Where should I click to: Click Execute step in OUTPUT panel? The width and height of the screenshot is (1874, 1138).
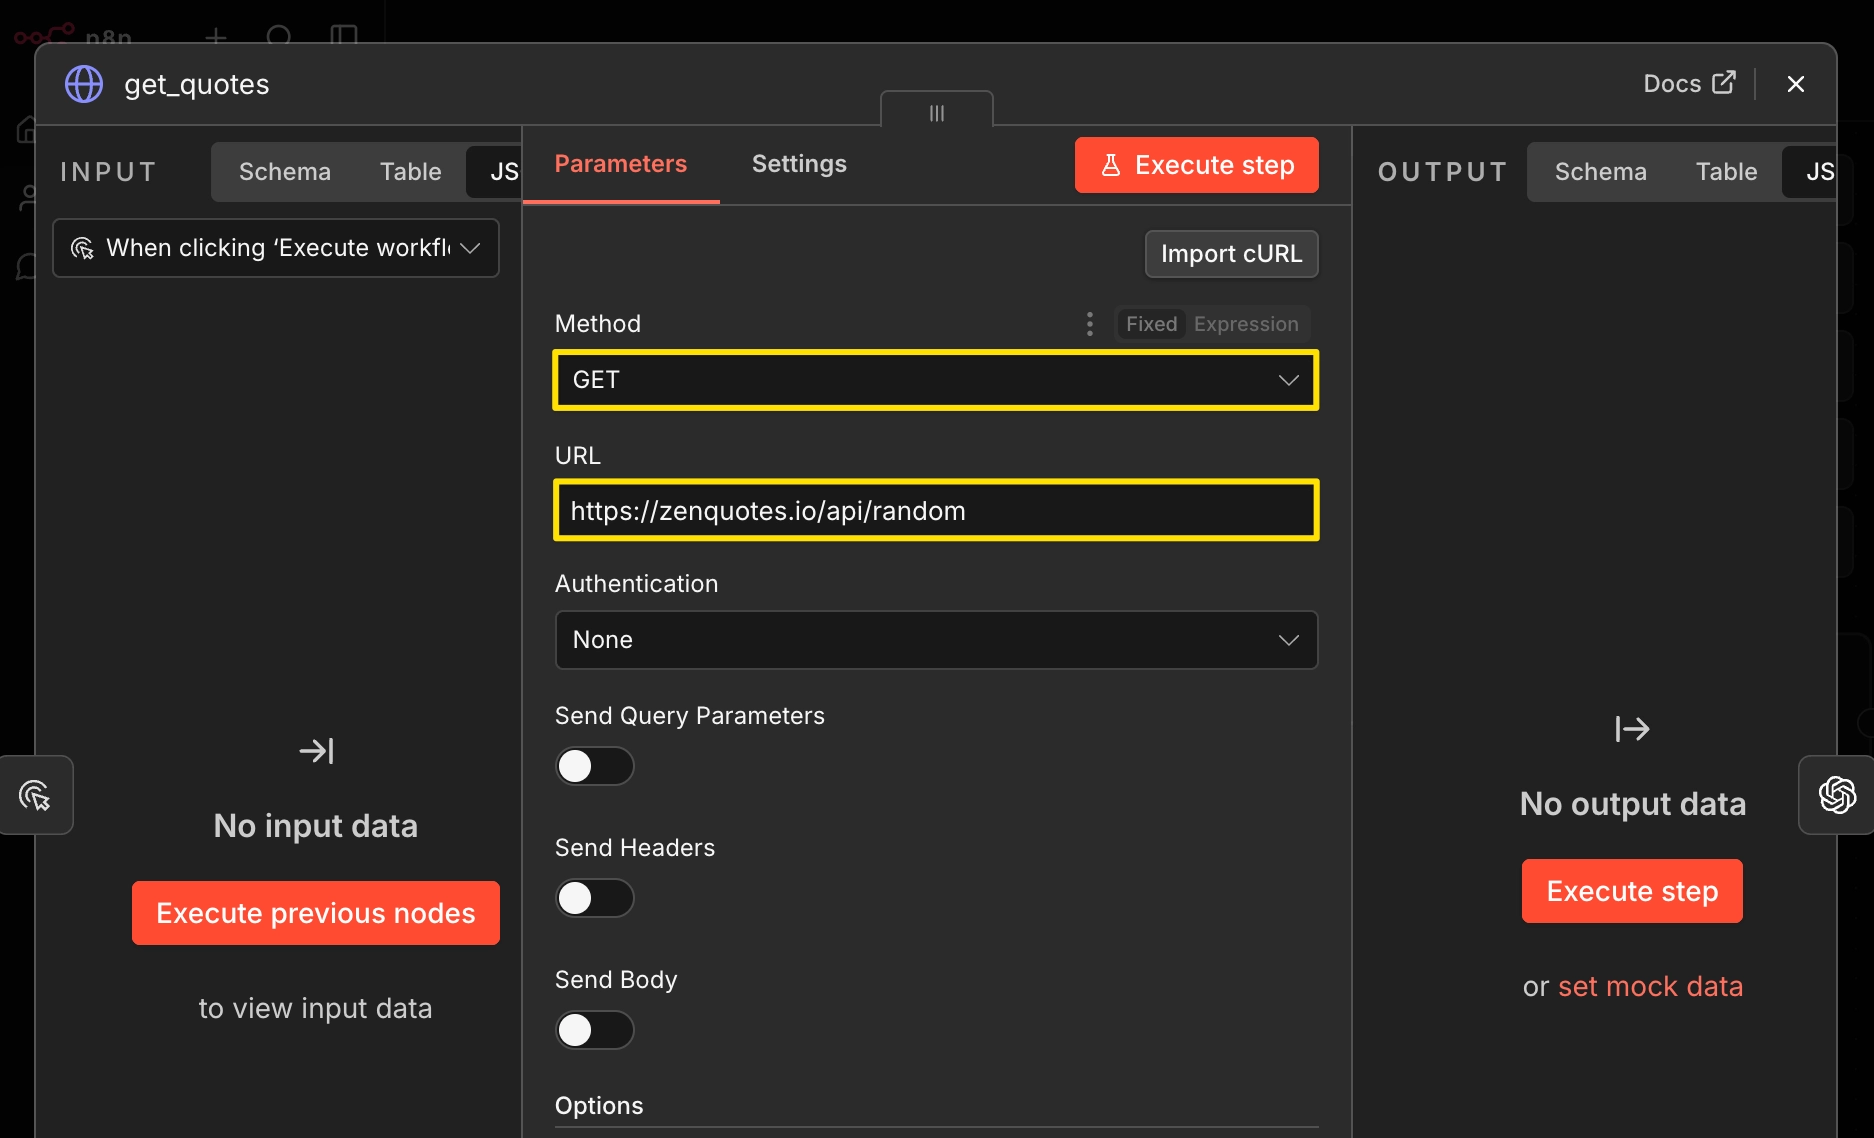pyautogui.click(x=1632, y=891)
